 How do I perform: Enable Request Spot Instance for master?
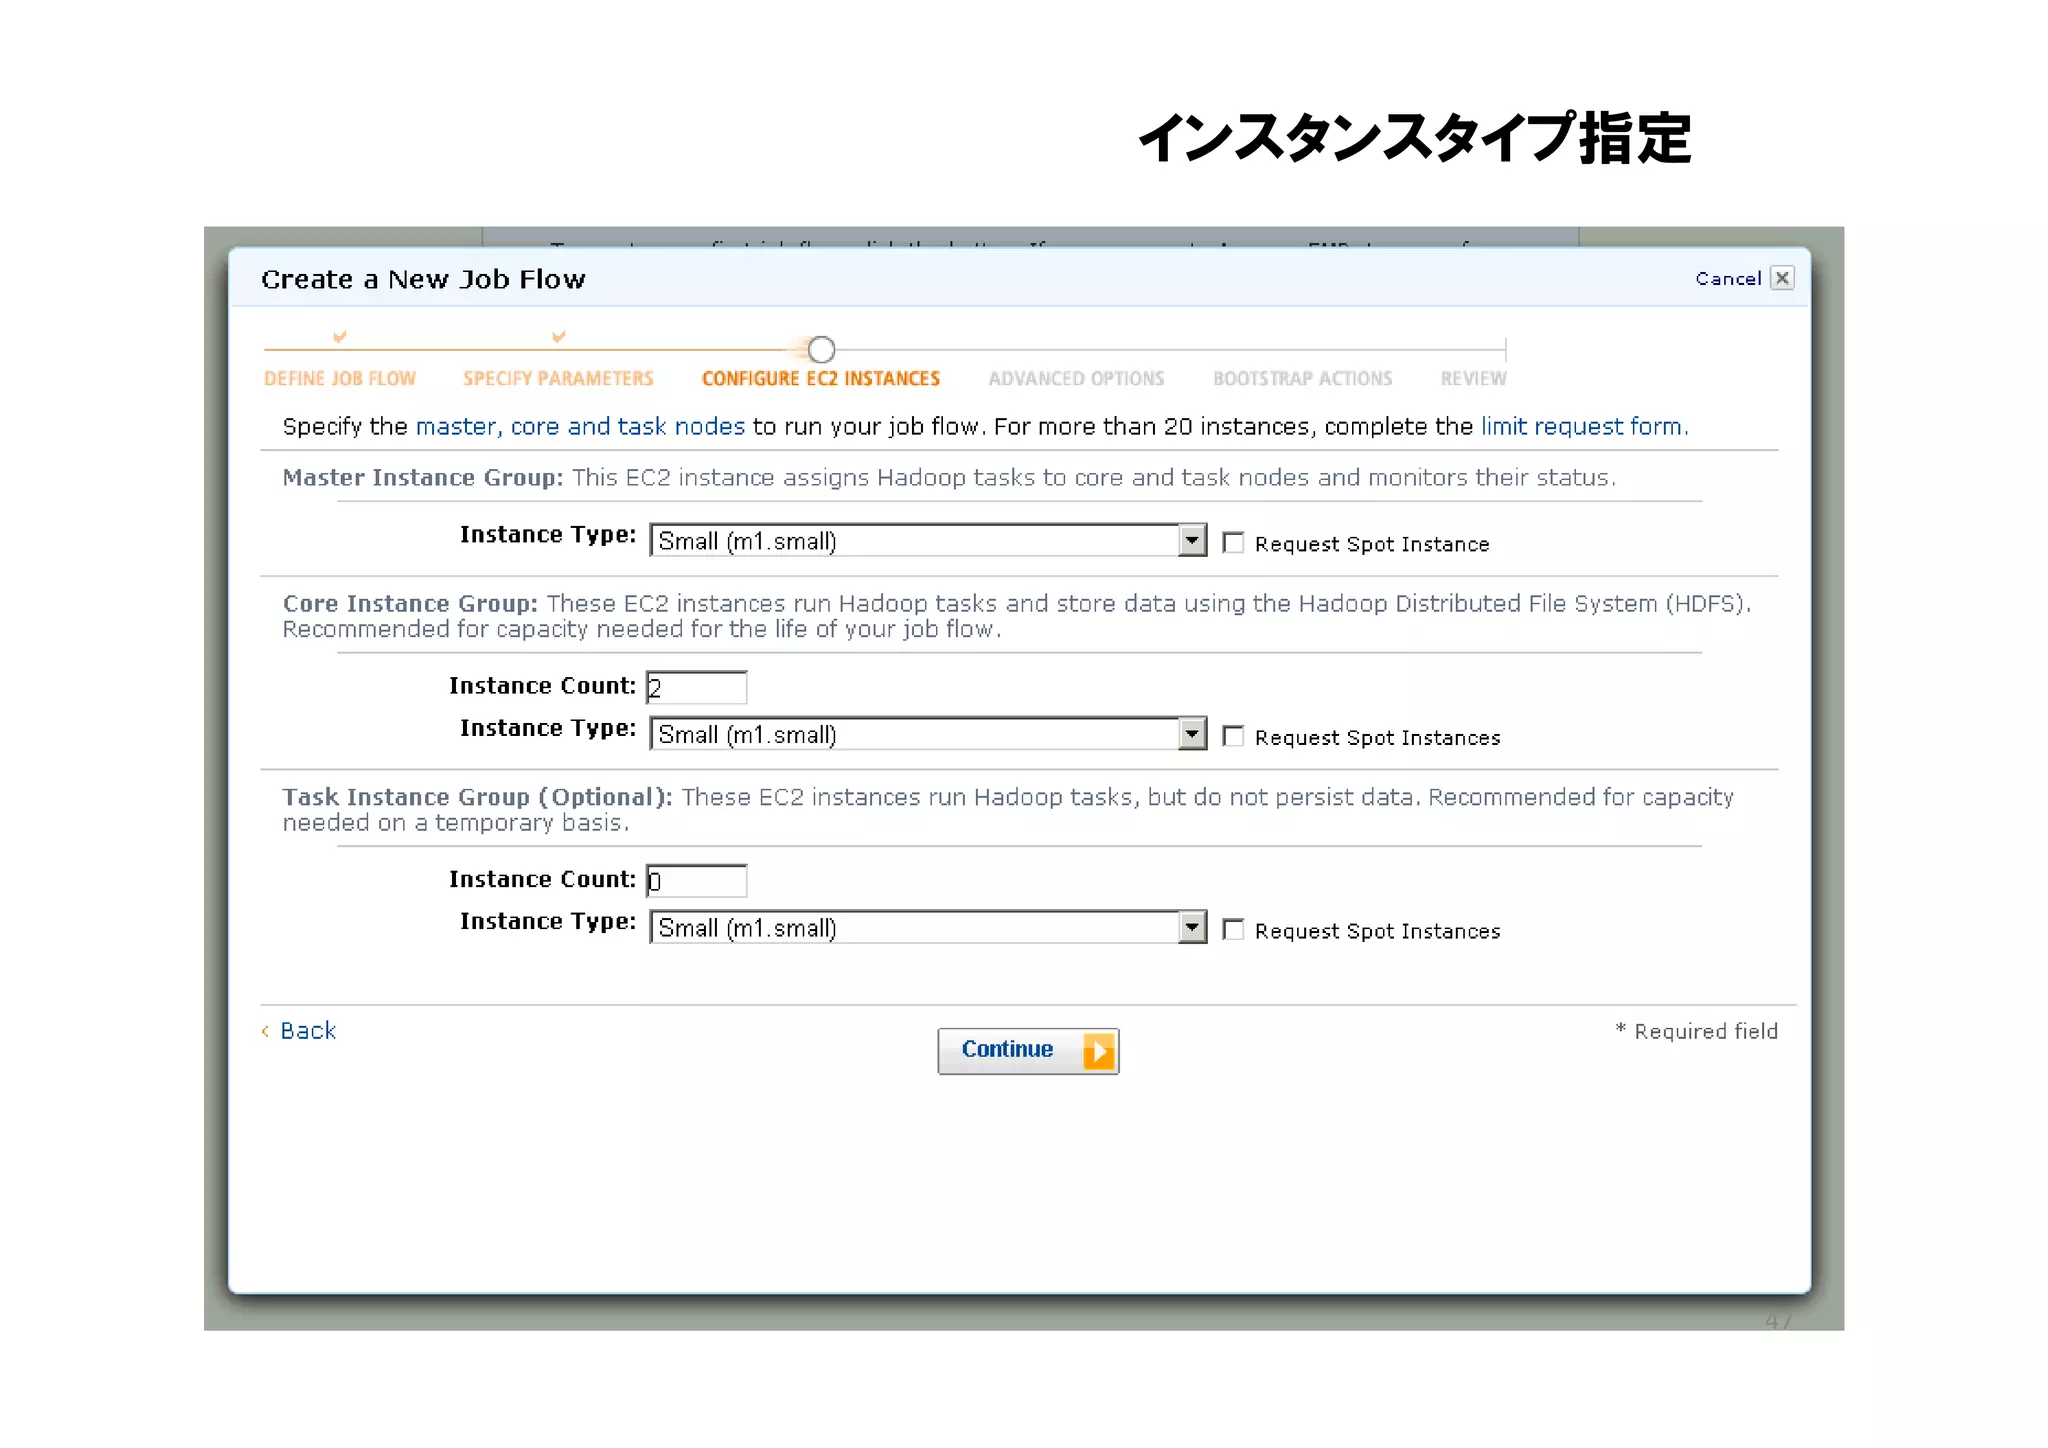1233,543
